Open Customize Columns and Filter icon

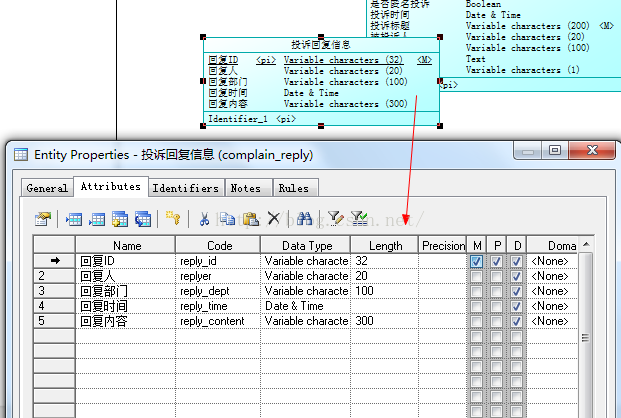coord(336,218)
